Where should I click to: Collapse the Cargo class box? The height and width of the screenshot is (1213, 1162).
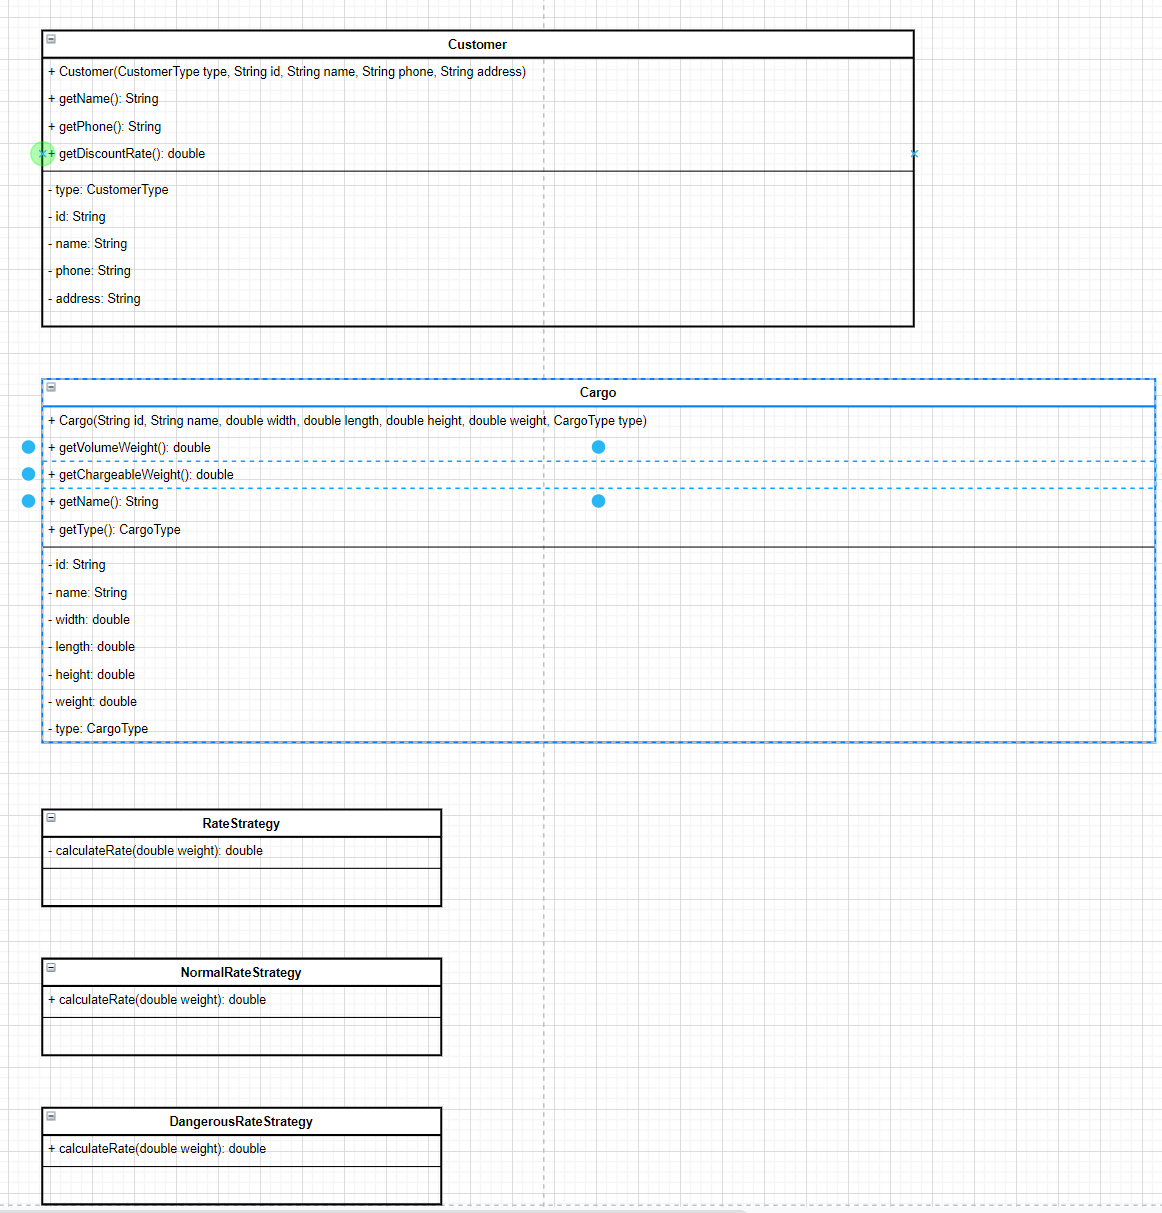(x=51, y=387)
